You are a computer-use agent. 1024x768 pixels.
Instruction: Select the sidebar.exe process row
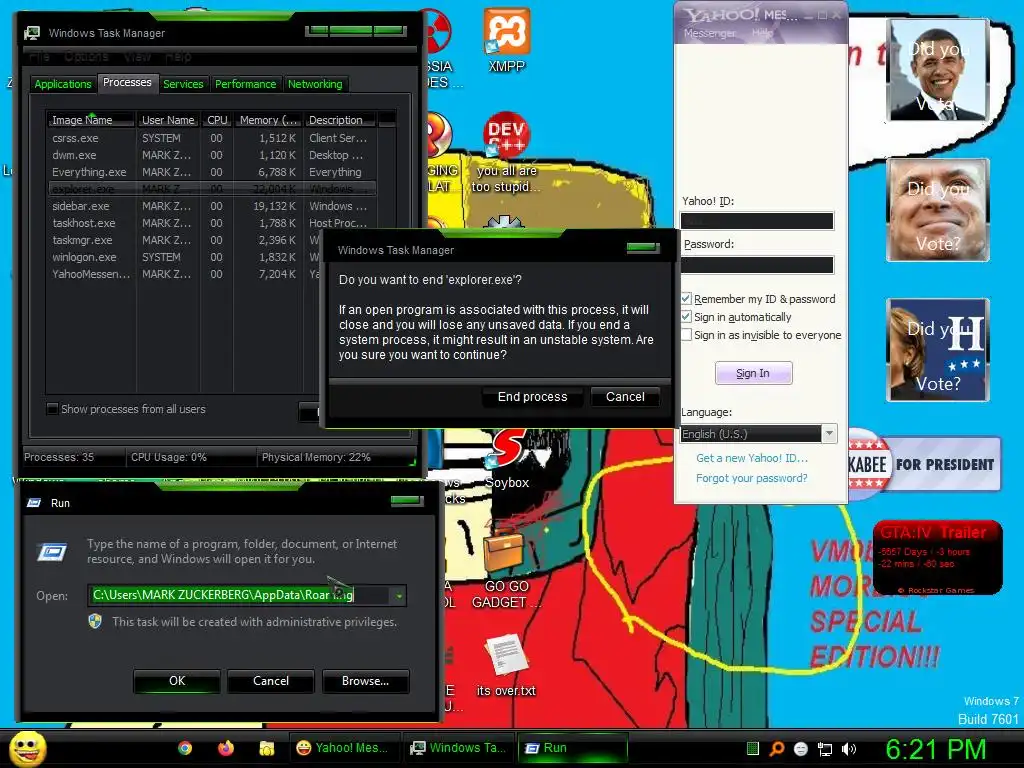(x=212, y=206)
